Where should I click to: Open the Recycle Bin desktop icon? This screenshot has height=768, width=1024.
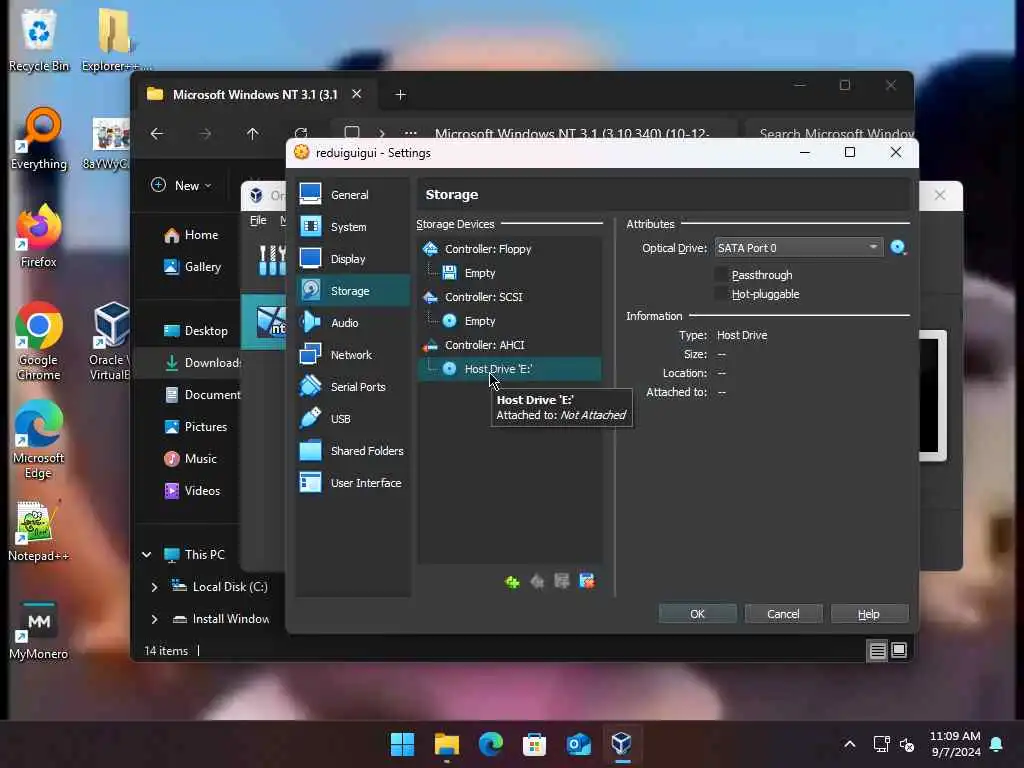click(x=39, y=40)
